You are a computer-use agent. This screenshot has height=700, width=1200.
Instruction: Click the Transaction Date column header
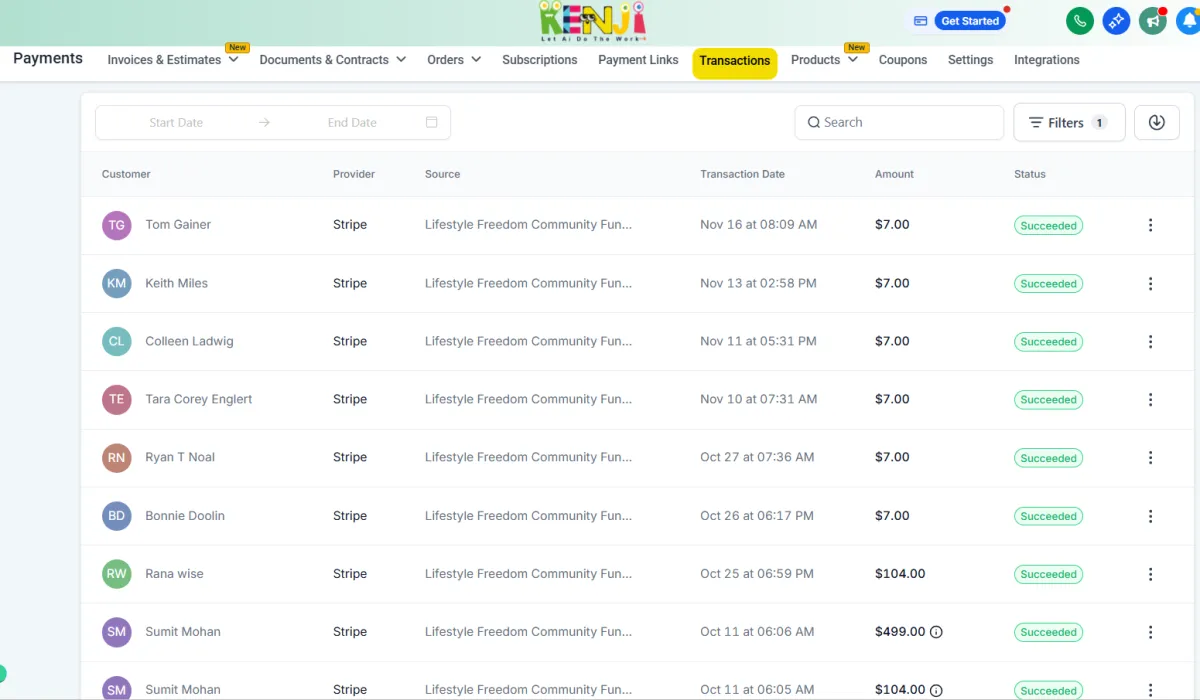[x=742, y=174]
